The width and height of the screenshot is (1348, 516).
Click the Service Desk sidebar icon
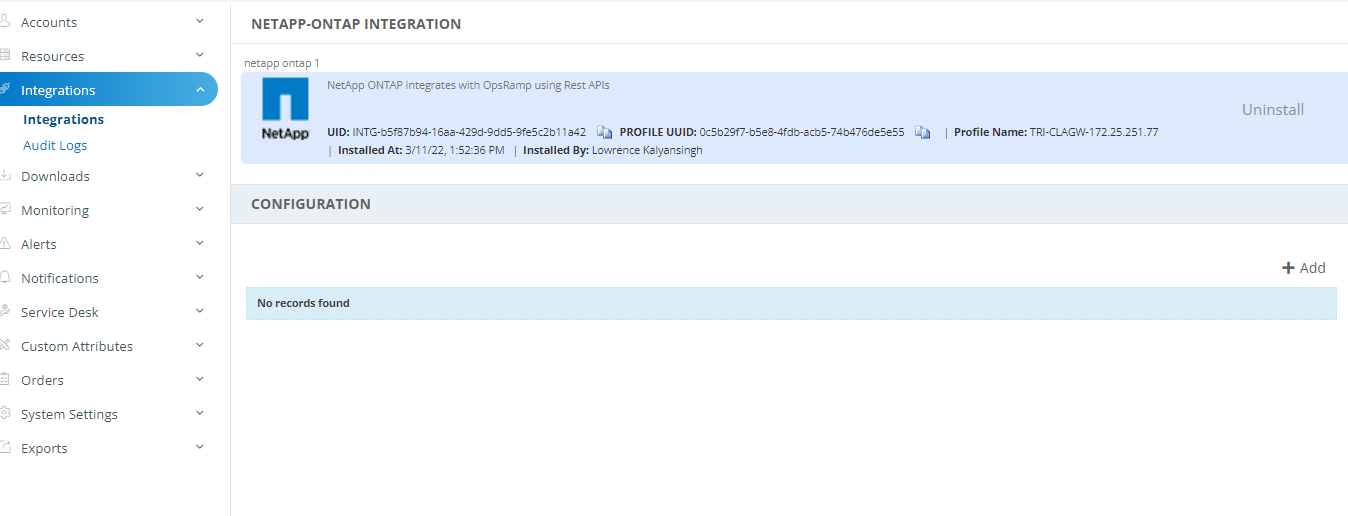click(x=5, y=312)
